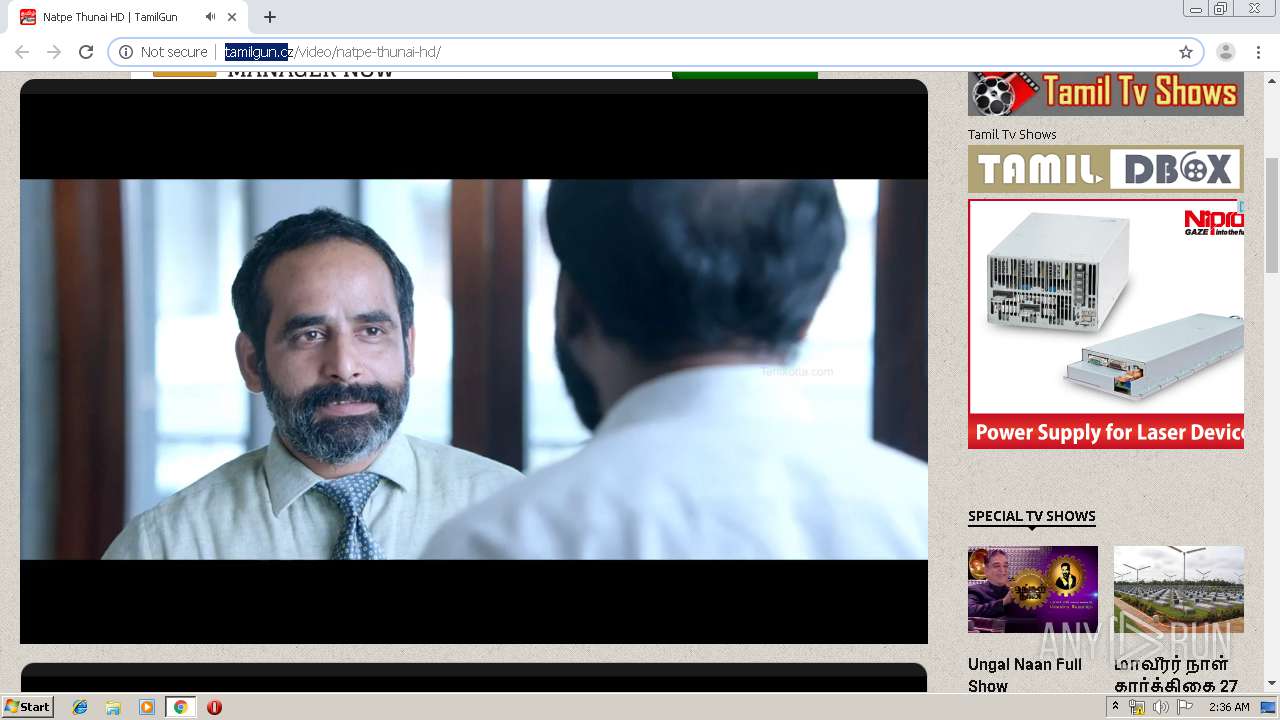The image size is (1280, 720).
Task: Open the File Explorer taskbar icon
Action: coord(113,707)
